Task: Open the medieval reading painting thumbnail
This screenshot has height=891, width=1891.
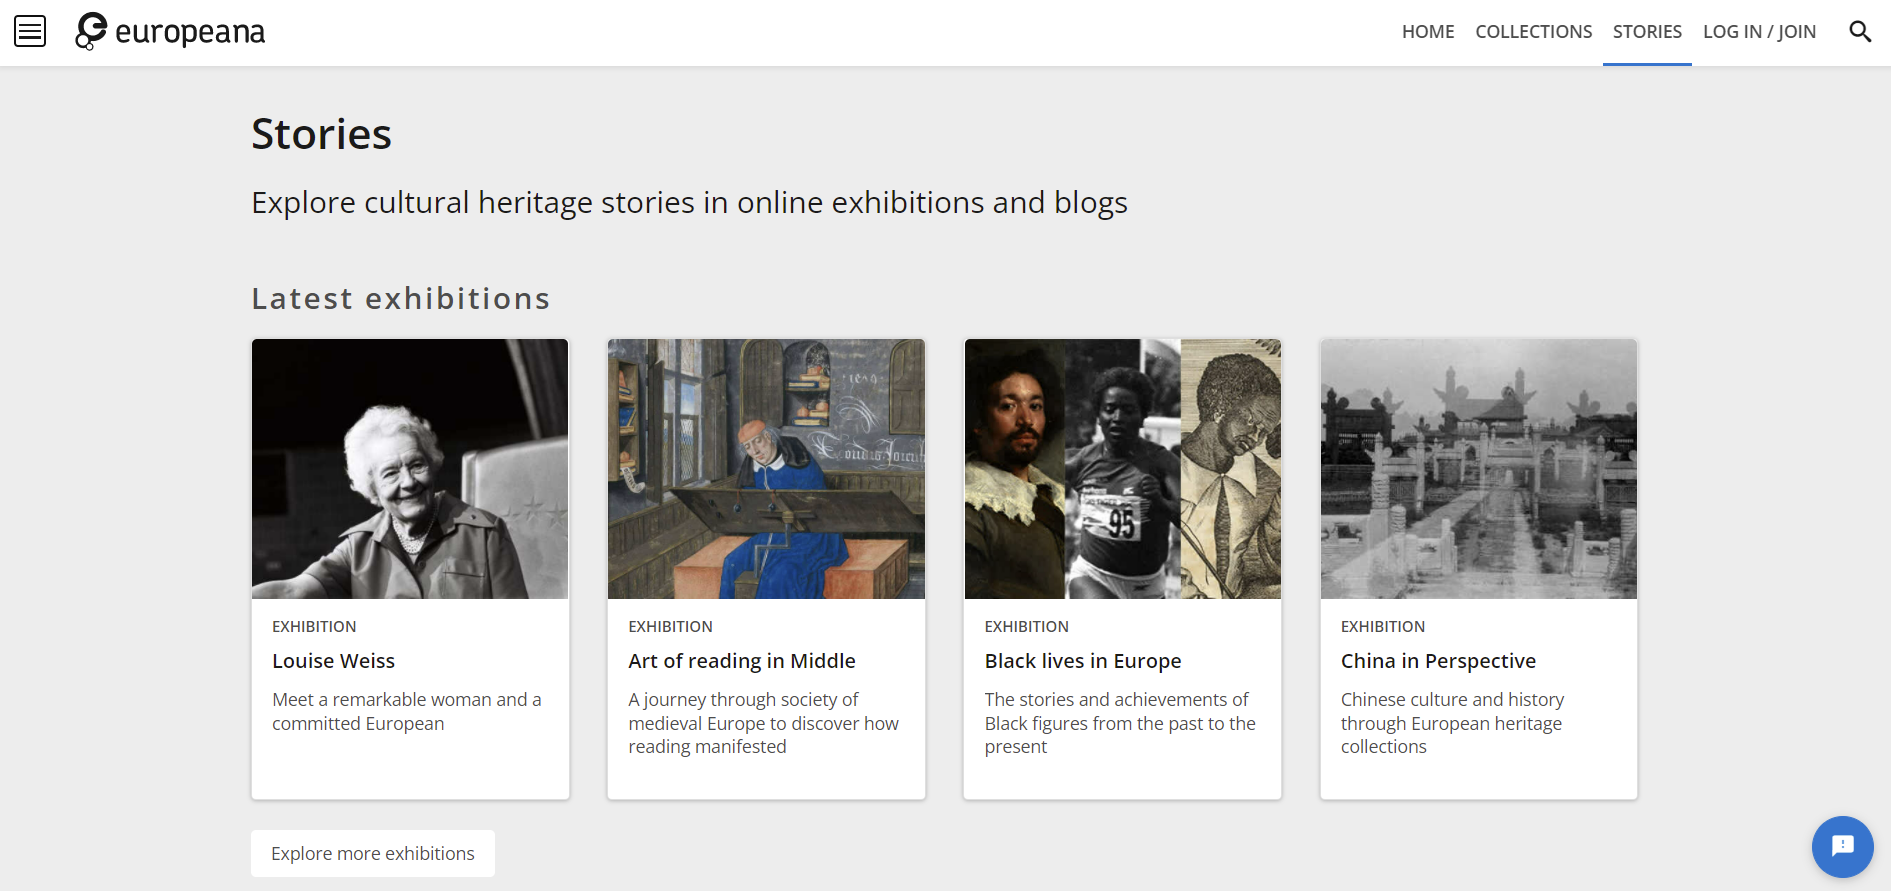Action: pyautogui.click(x=766, y=469)
